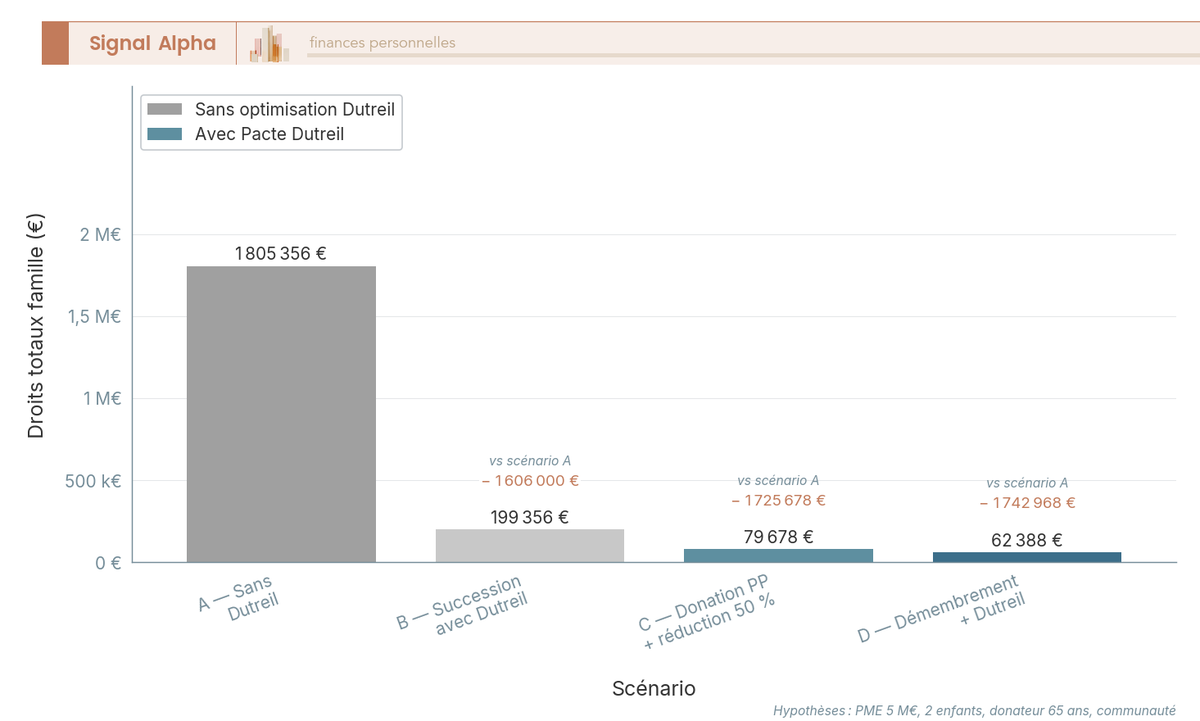Click the axis tick label 500 k€
This screenshot has width=1200, height=721.
(x=93, y=481)
